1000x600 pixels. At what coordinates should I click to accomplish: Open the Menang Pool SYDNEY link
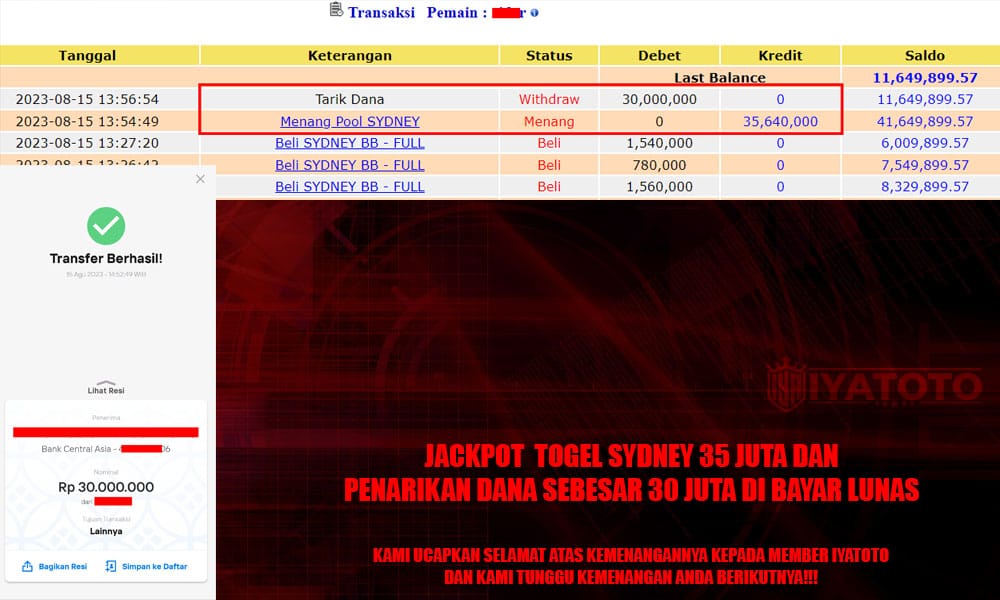[x=349, y=122]
